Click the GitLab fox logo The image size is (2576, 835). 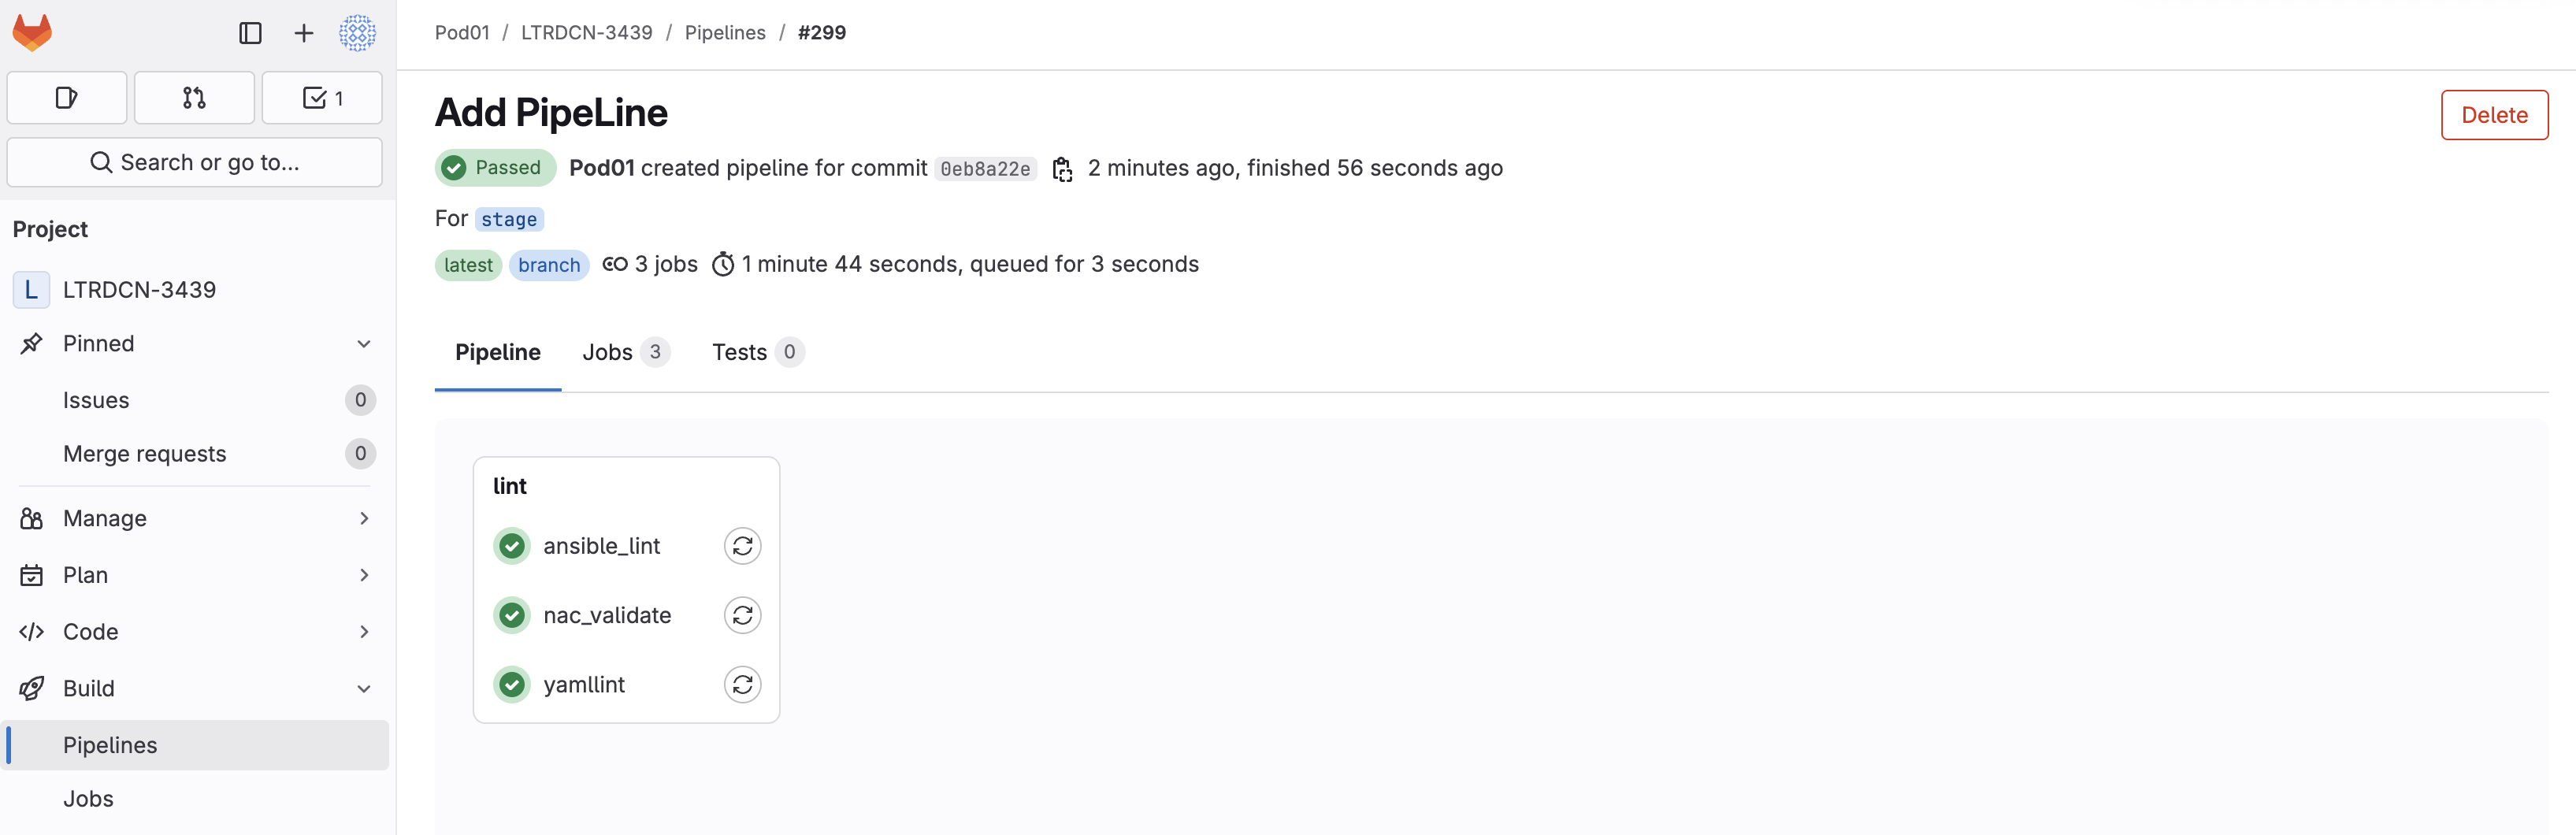pos(32,33)
